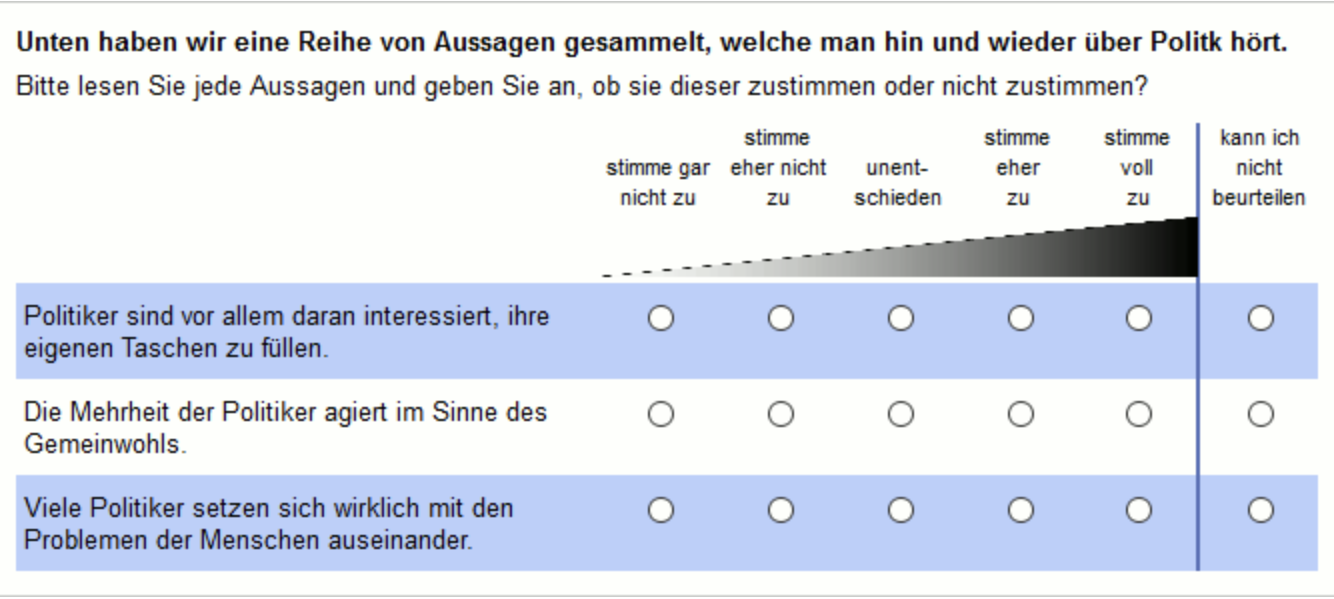Select 'stimme eher nicht zu' for Taschen füllen statement

(x=781, y=318)
